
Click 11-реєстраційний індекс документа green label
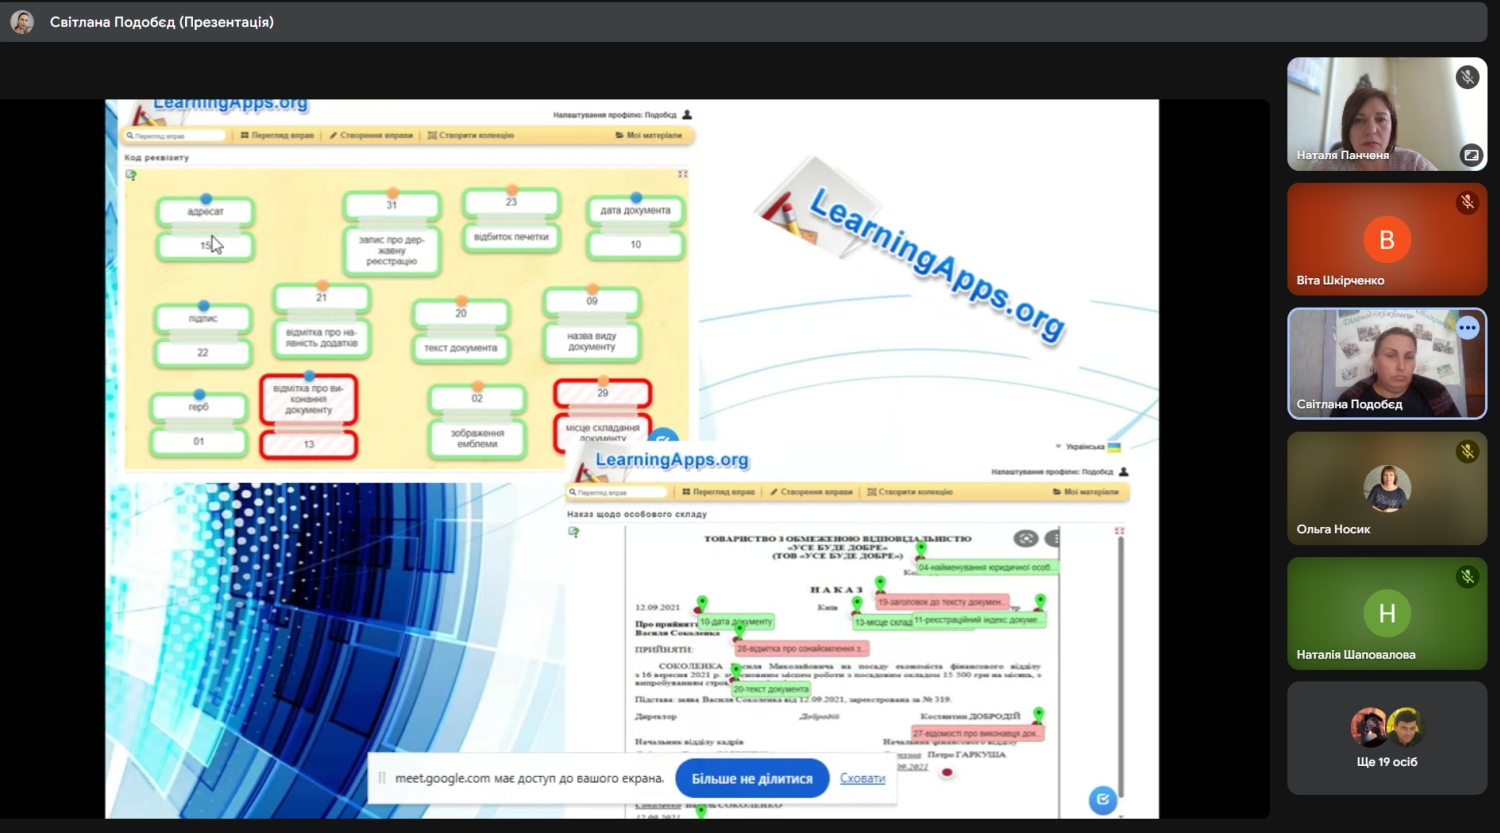[978, 620]
